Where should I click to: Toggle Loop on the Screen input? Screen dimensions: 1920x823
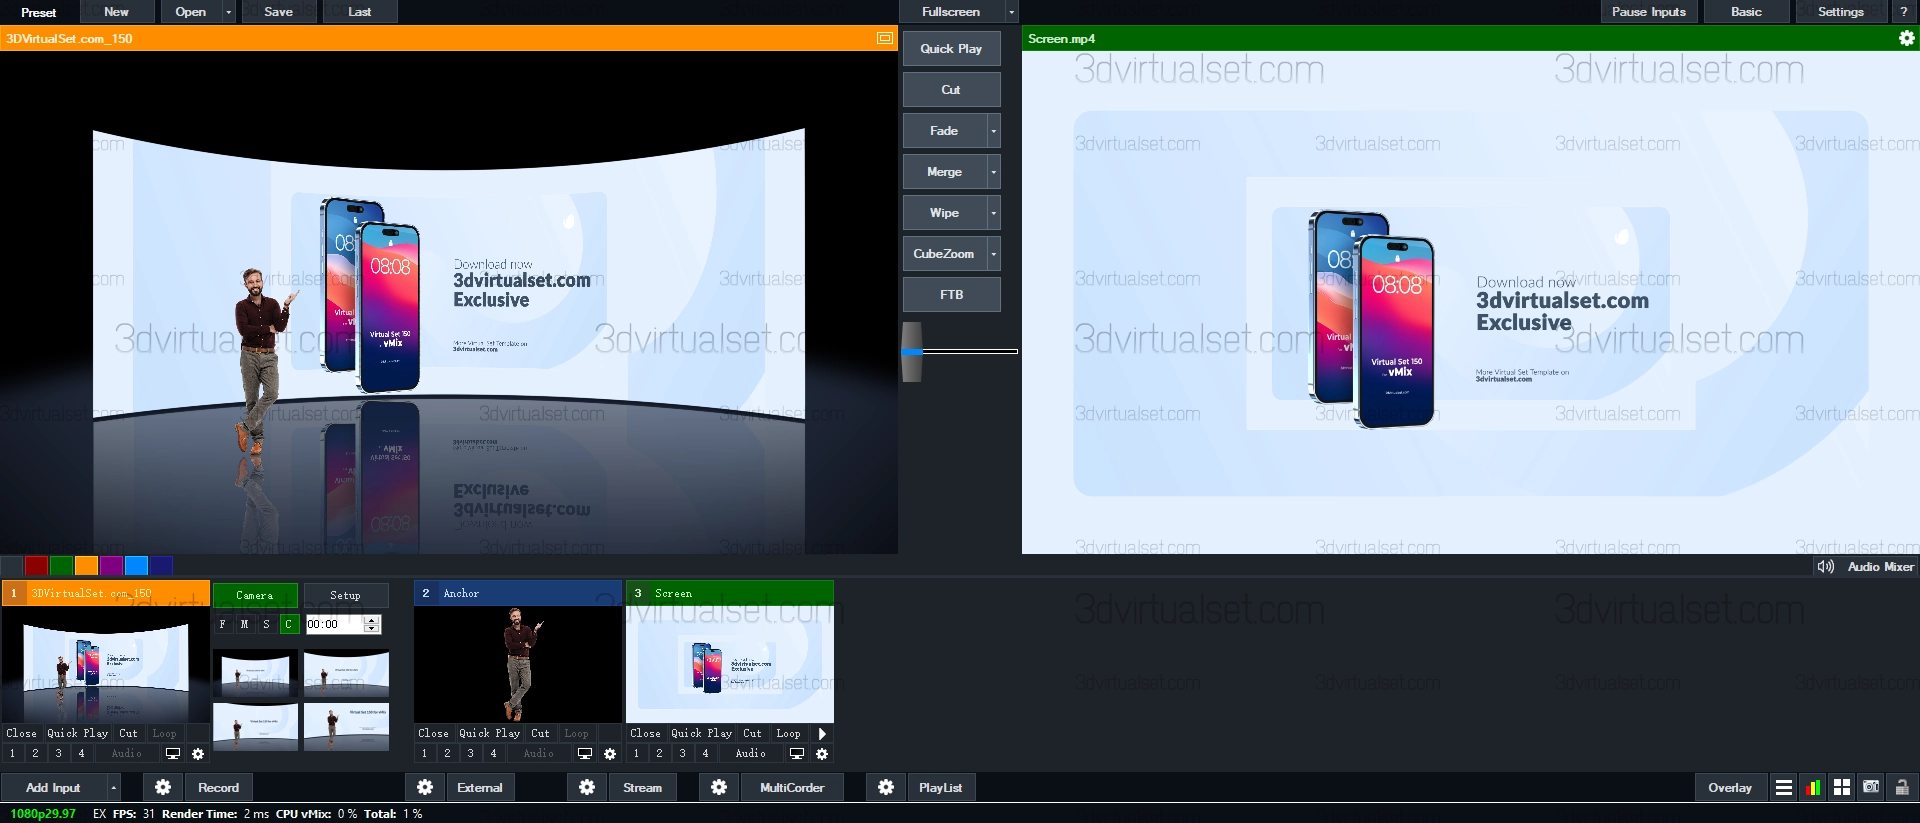(x=788, y=733)
